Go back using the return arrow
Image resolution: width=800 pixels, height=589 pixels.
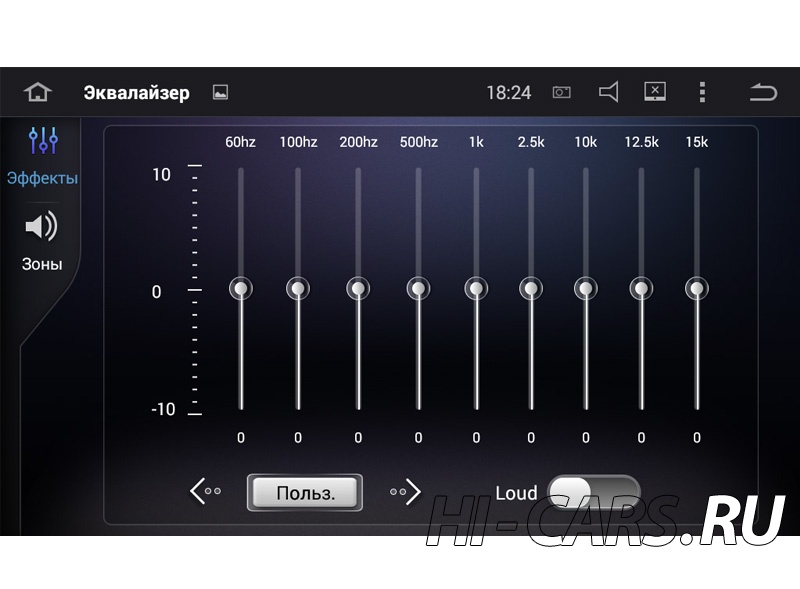coord(763,92)
